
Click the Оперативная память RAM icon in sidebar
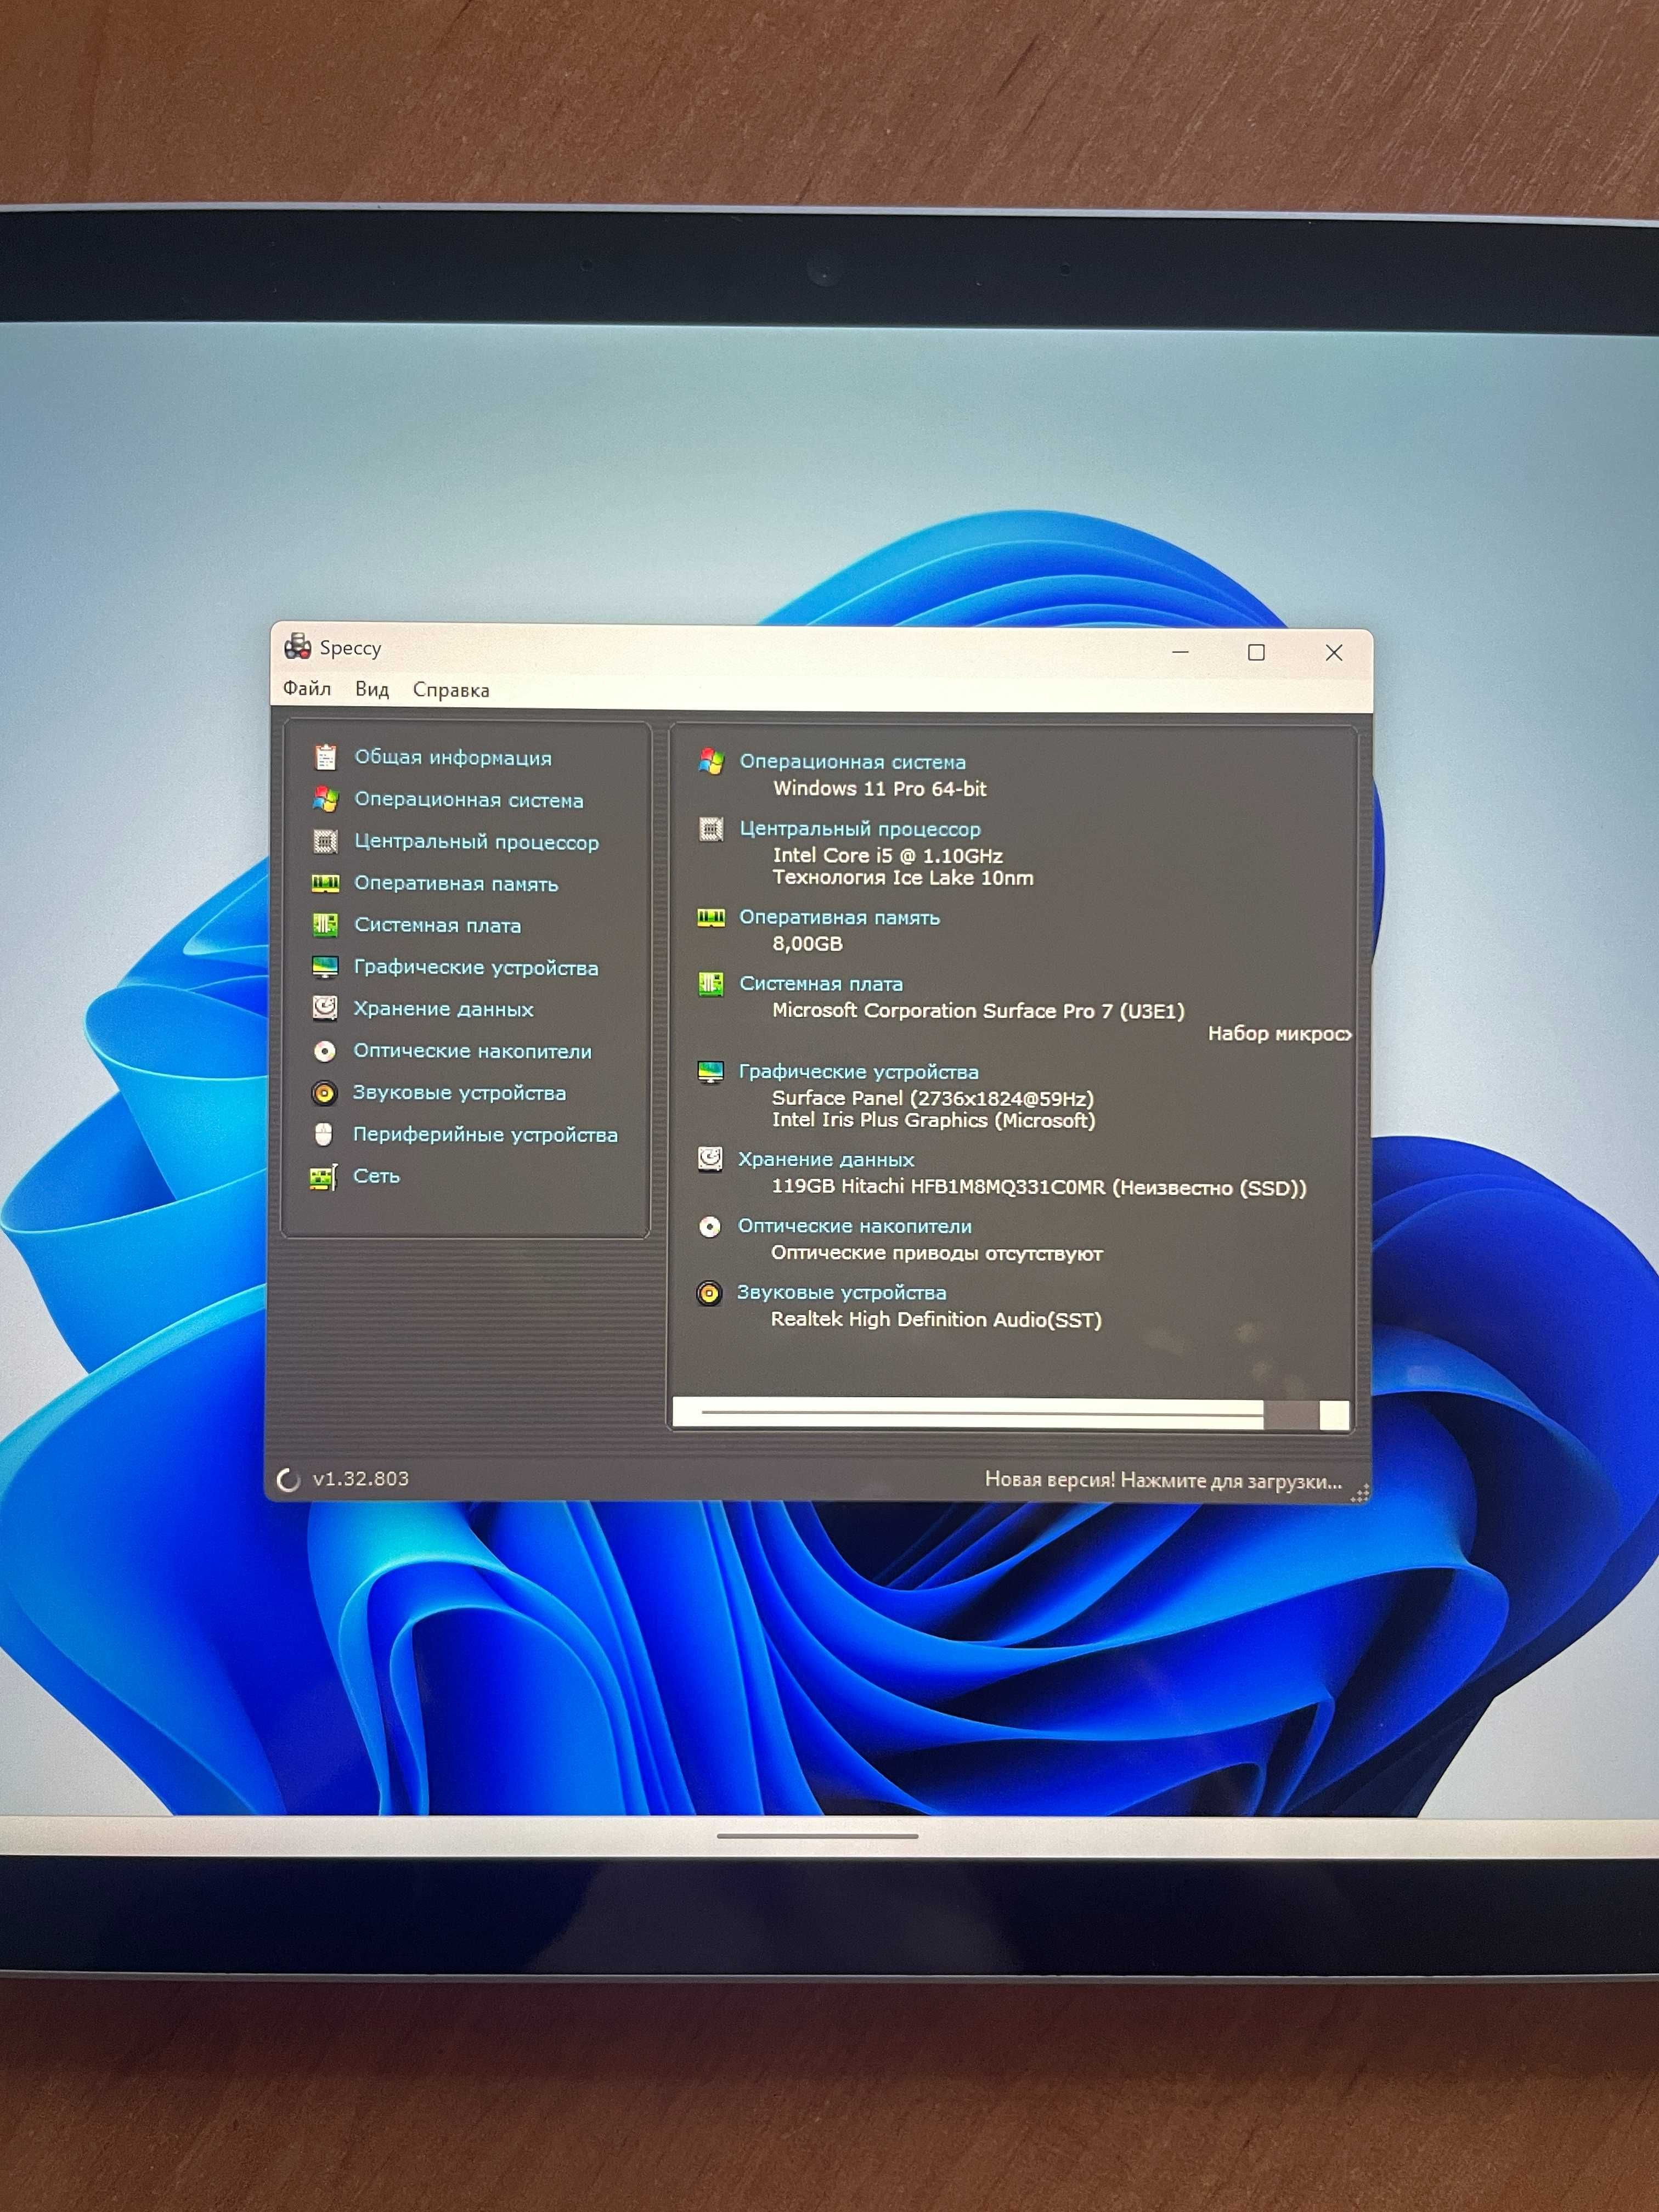(x=325, y=883)
